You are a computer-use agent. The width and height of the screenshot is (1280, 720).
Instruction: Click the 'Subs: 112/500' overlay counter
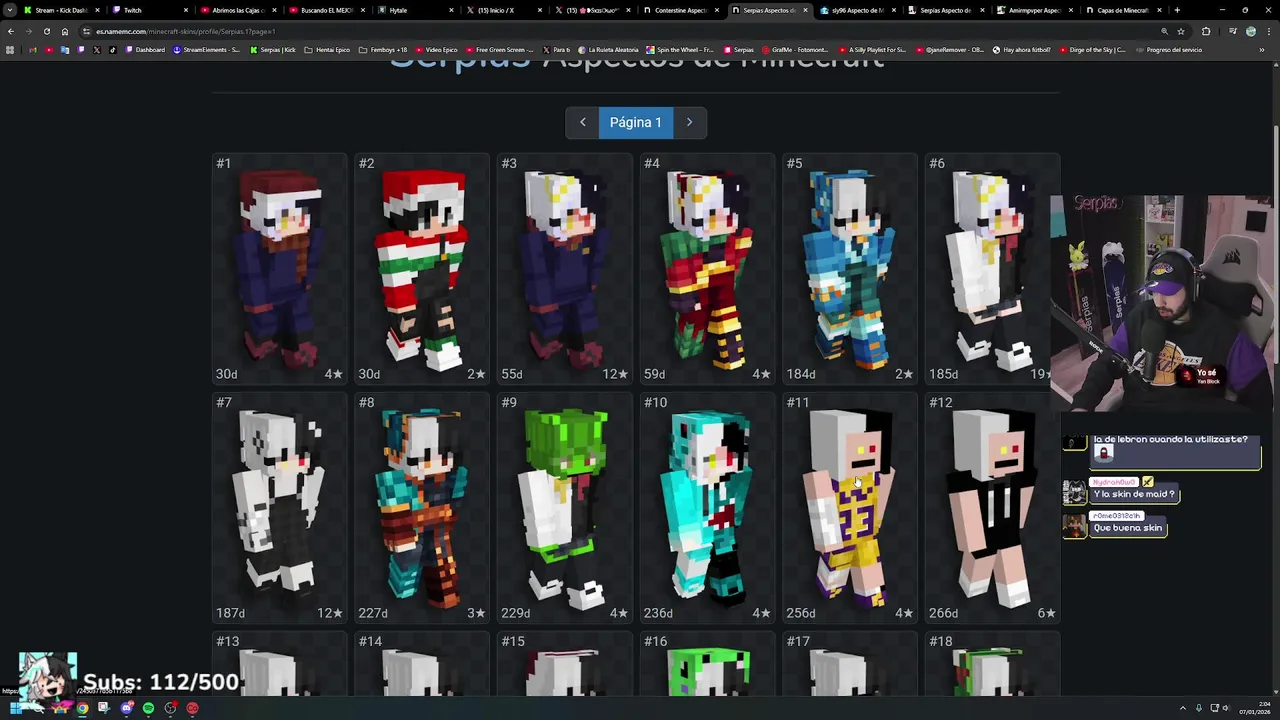pos(161,683)
